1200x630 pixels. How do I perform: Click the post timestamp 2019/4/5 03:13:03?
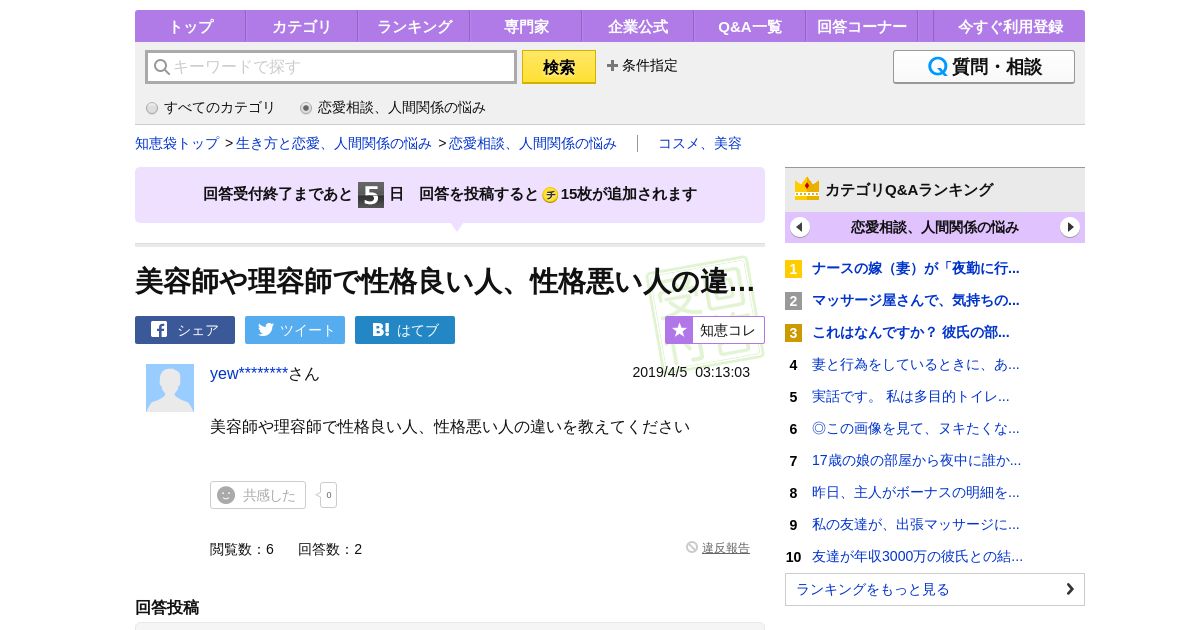tap(691, 372)
